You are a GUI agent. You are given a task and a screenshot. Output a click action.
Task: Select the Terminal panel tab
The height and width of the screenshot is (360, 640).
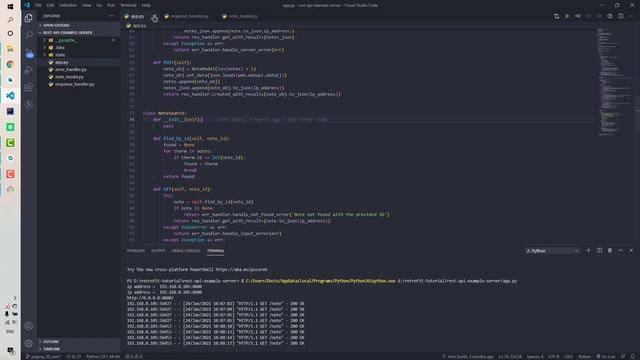(x=216, y=251)
